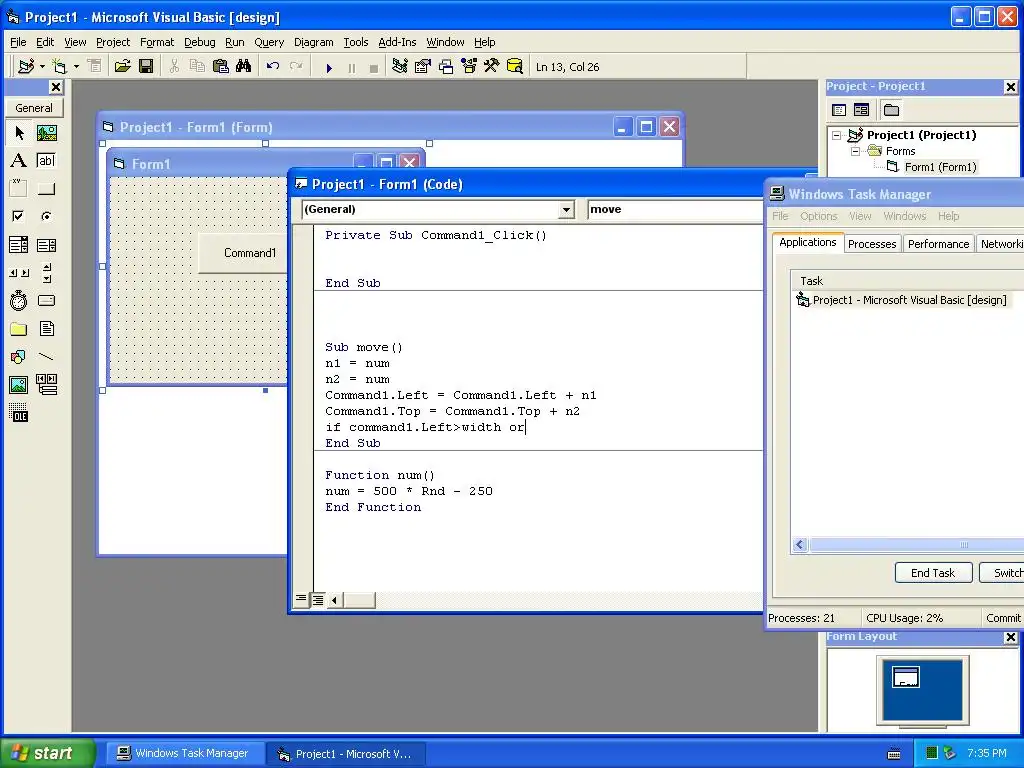Select the FileListBox tool

[x=46, y=328]
